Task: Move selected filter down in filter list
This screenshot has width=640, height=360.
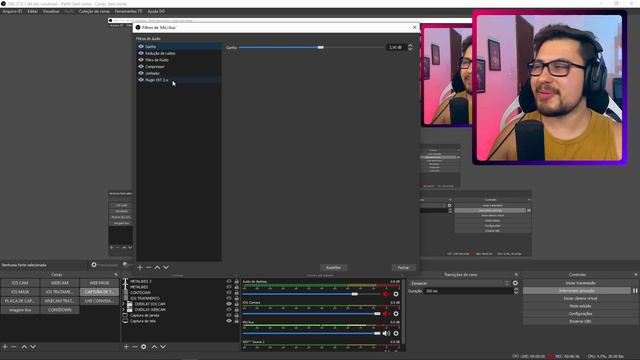Action: [166, 267]
